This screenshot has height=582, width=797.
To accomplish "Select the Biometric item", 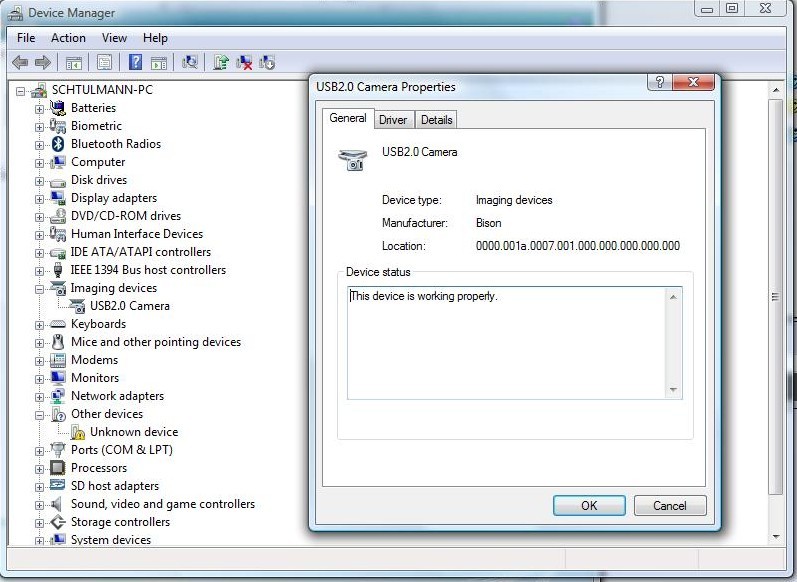I will [96, 126].
